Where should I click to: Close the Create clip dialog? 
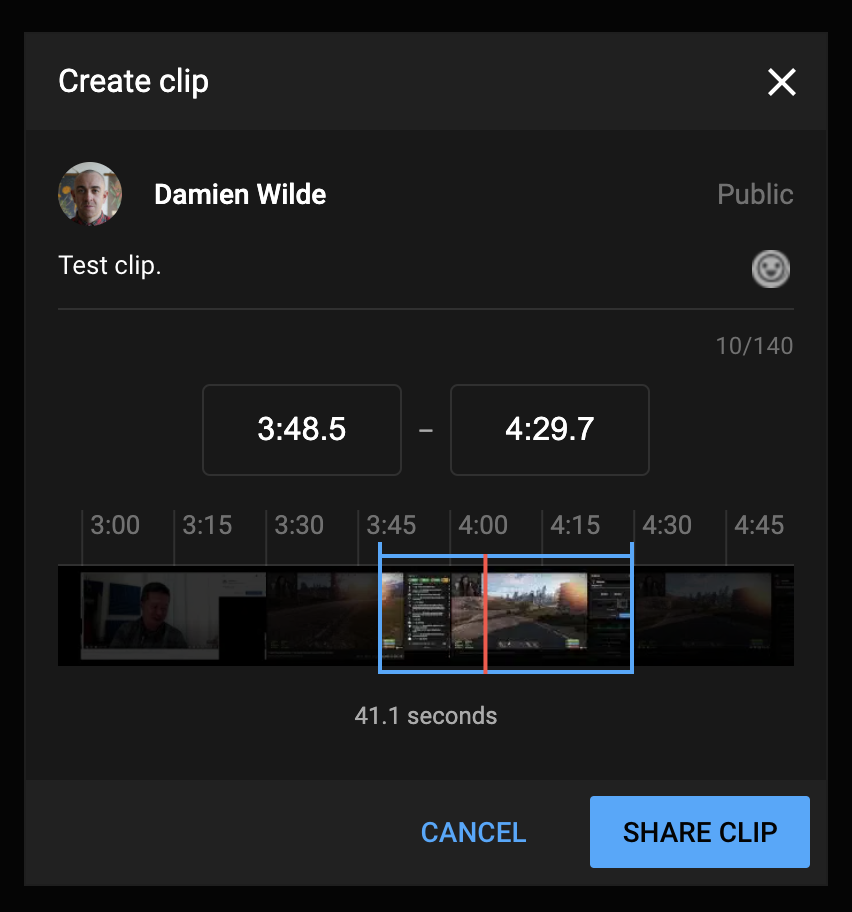click(781, 82)
